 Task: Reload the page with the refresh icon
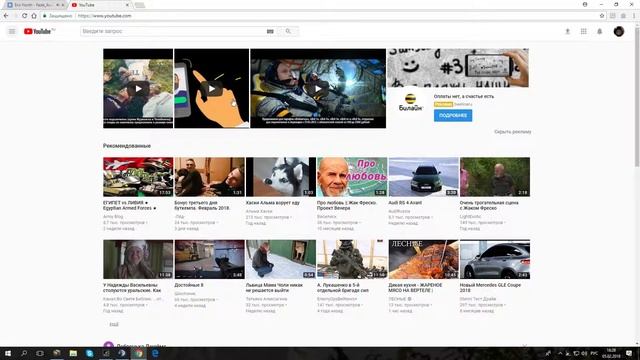click(x=24, y=16)
